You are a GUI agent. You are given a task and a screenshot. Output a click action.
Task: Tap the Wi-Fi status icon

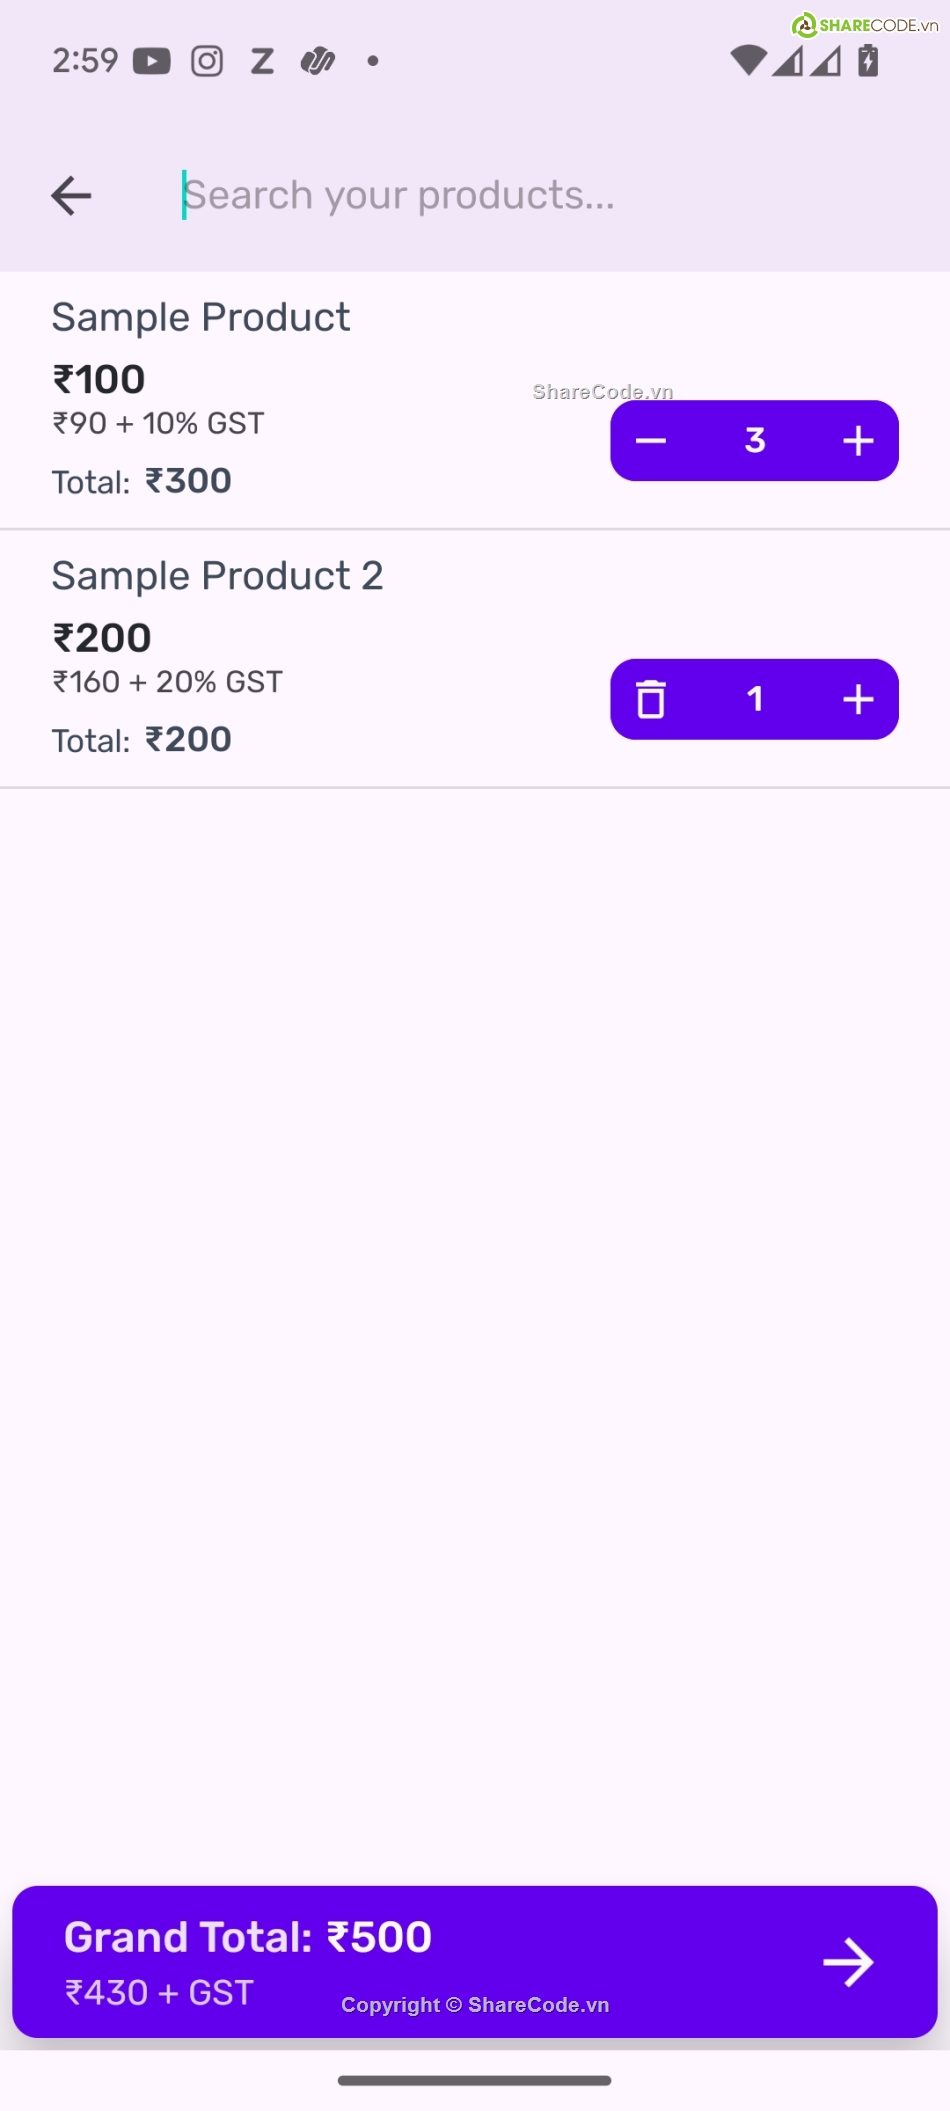tap(747, 61)
